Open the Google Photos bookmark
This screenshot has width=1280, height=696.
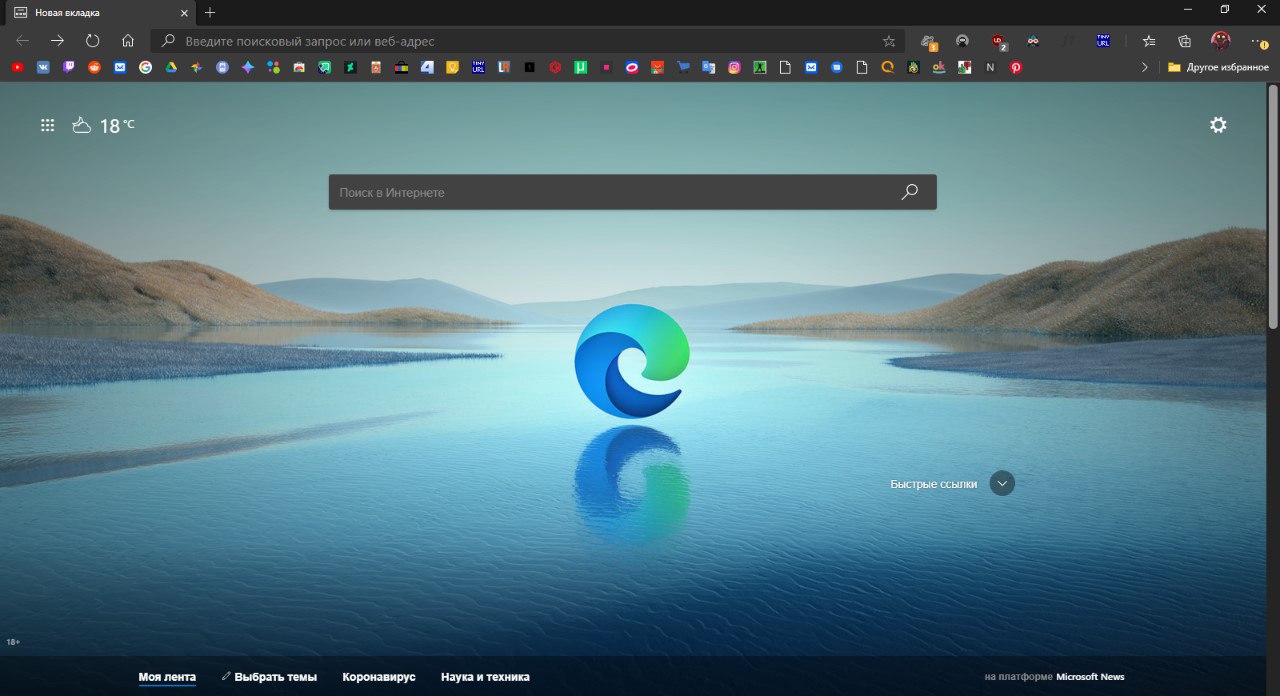196,67
